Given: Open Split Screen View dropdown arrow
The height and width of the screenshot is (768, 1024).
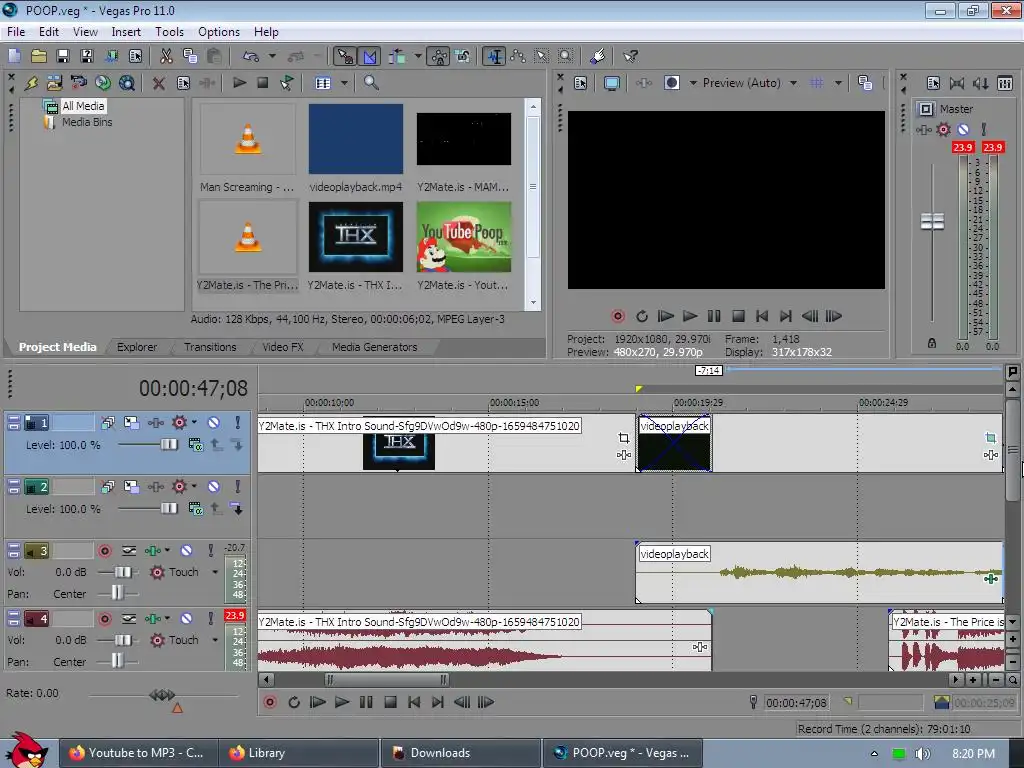Looking at the screenshot, I should [x=693, y=83].
